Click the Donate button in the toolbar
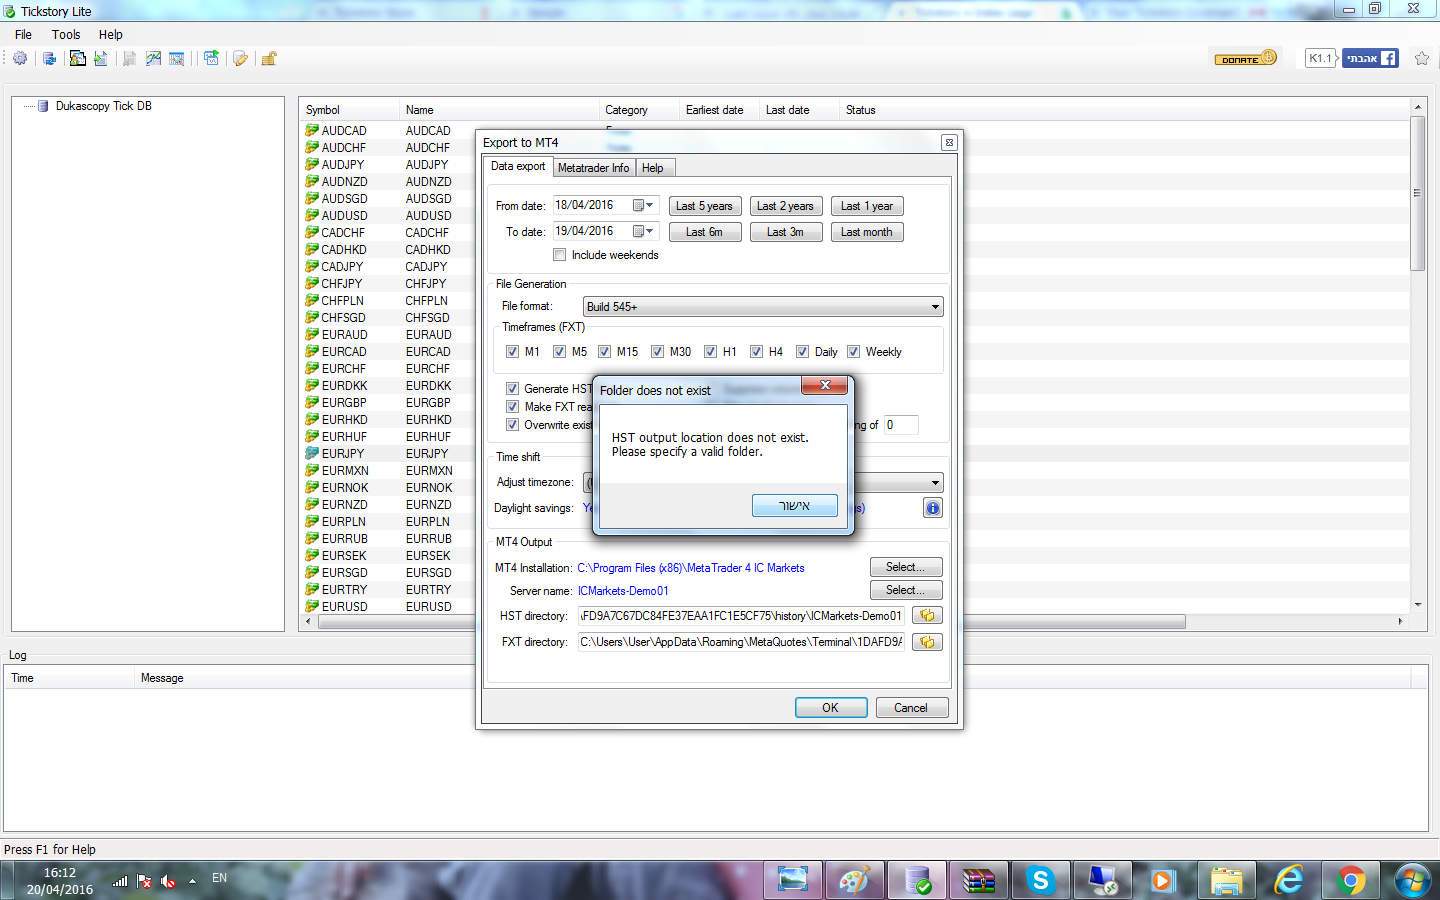1440x900 pixels. point(1245,58)
